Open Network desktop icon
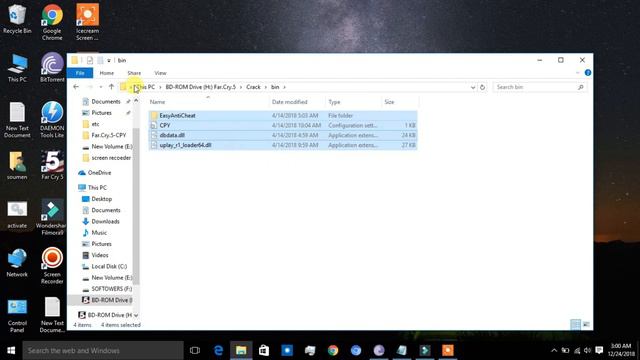640x360 pixels. tap(17, 262)
